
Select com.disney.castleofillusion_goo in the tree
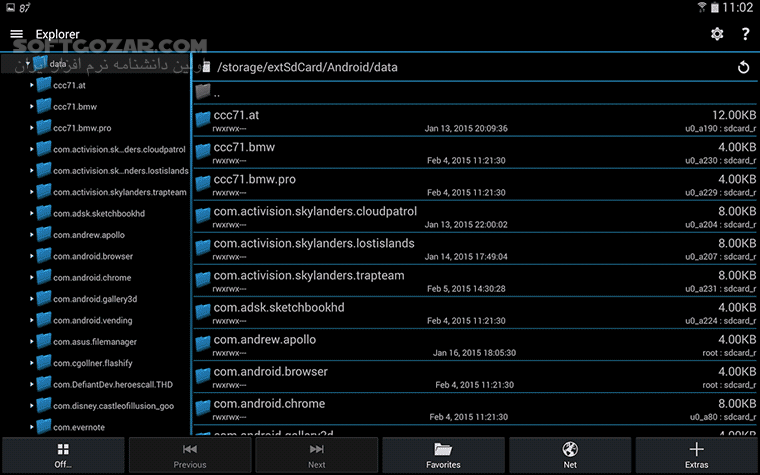point(113,406)
